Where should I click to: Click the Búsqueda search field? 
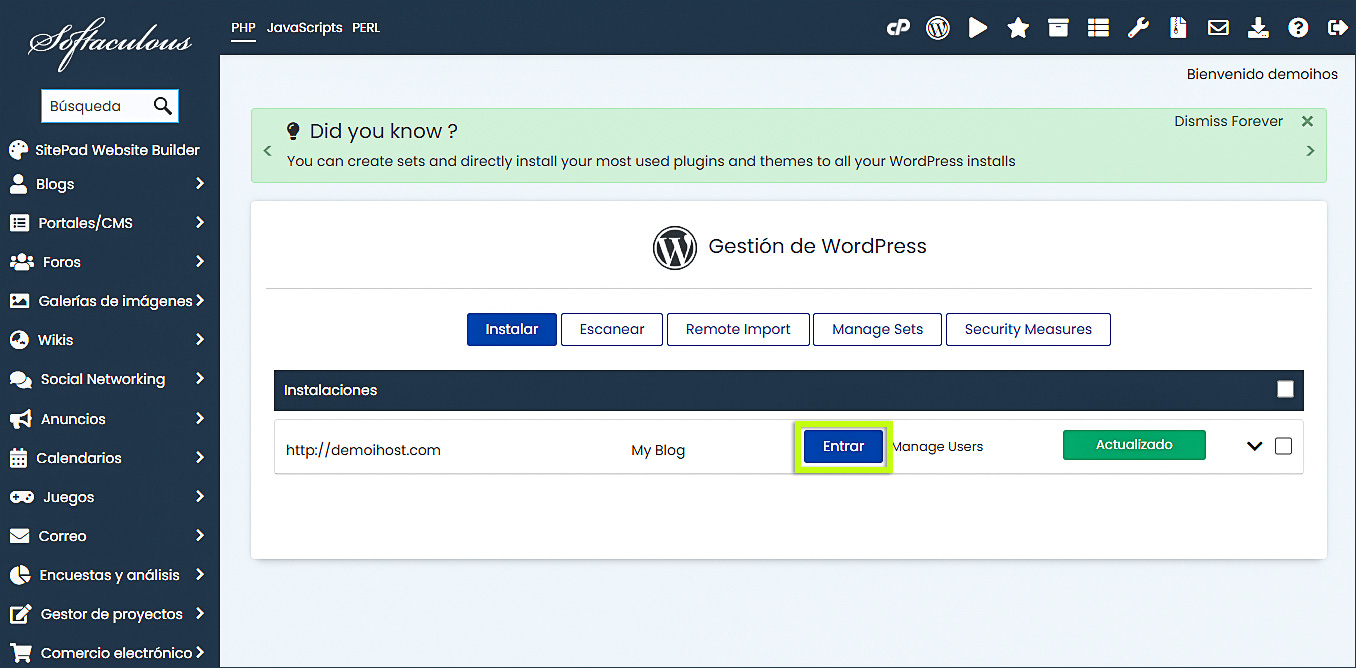click(97, 106)
